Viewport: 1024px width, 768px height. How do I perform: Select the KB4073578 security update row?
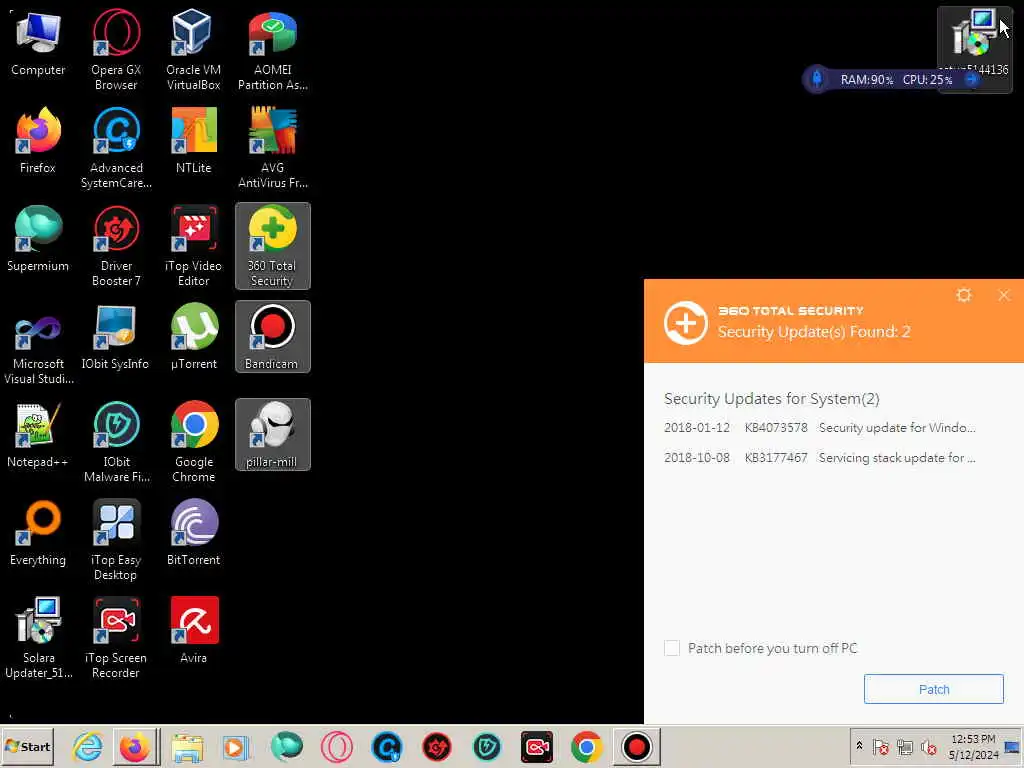click(x=820, y=428)
